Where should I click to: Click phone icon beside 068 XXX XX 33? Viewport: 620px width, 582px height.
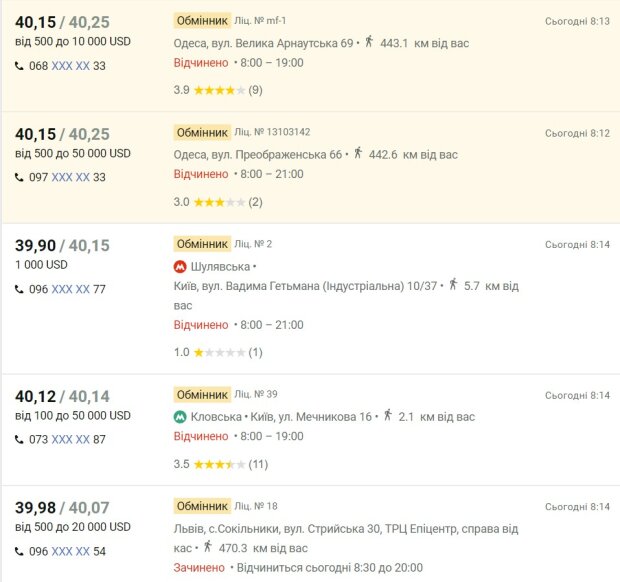pos(21,66)
